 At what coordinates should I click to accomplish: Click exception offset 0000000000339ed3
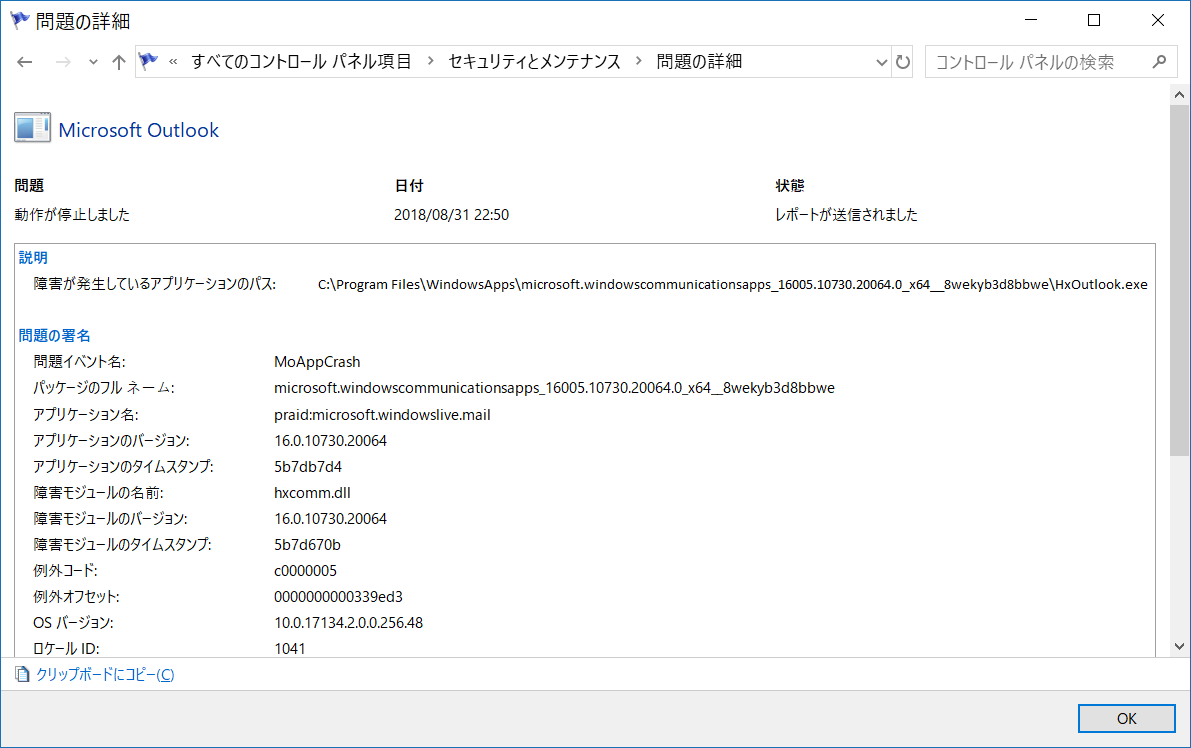pos(338,597)
